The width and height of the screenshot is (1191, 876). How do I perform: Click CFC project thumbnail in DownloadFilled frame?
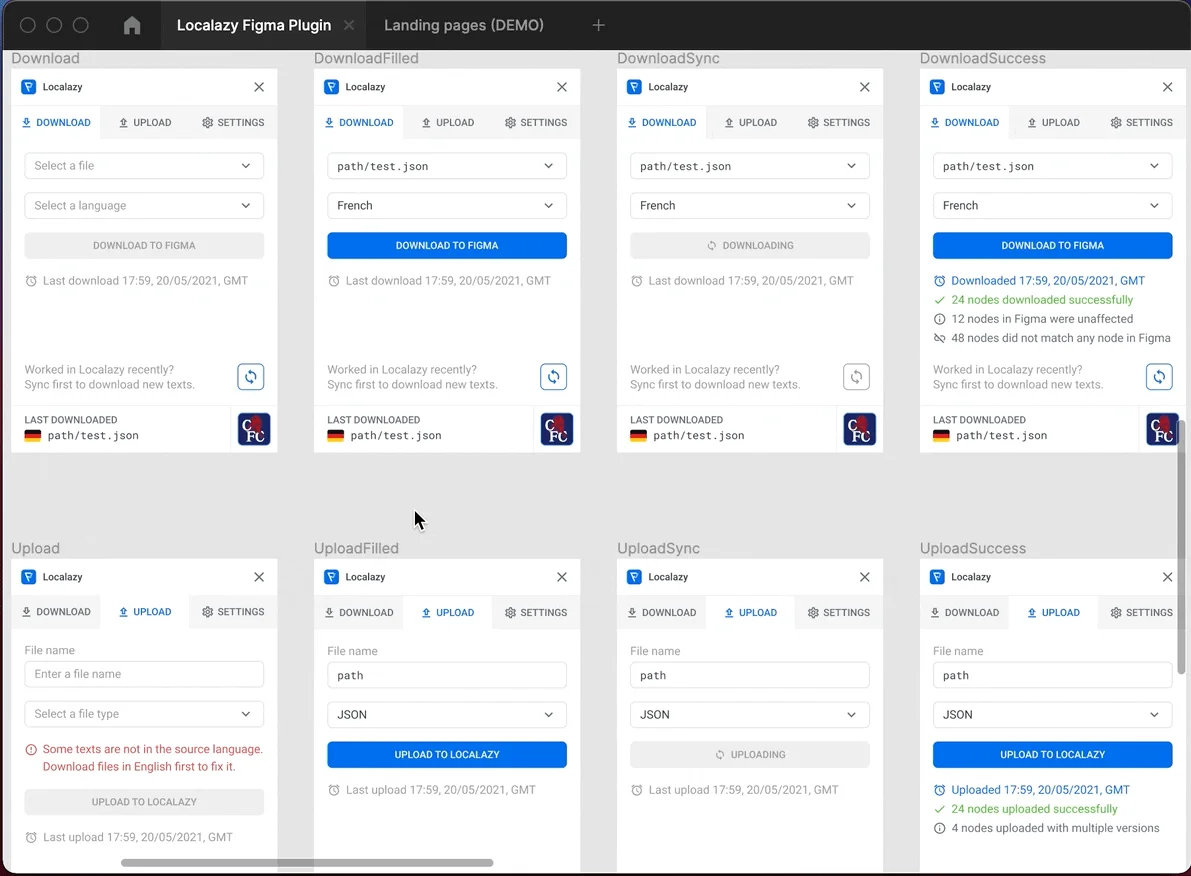(x=557, y=429)
